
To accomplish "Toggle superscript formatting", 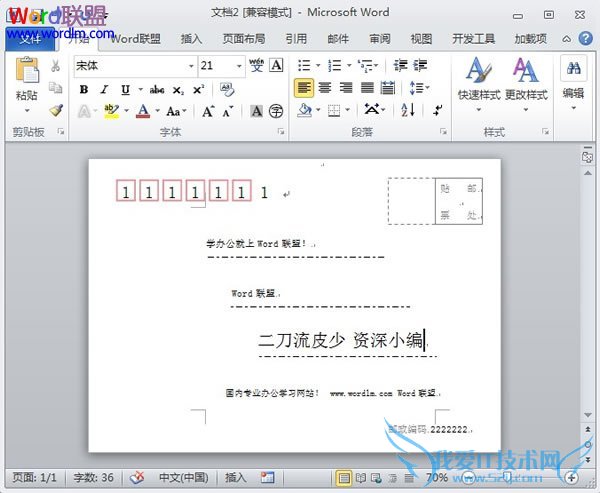I will 198,90.
